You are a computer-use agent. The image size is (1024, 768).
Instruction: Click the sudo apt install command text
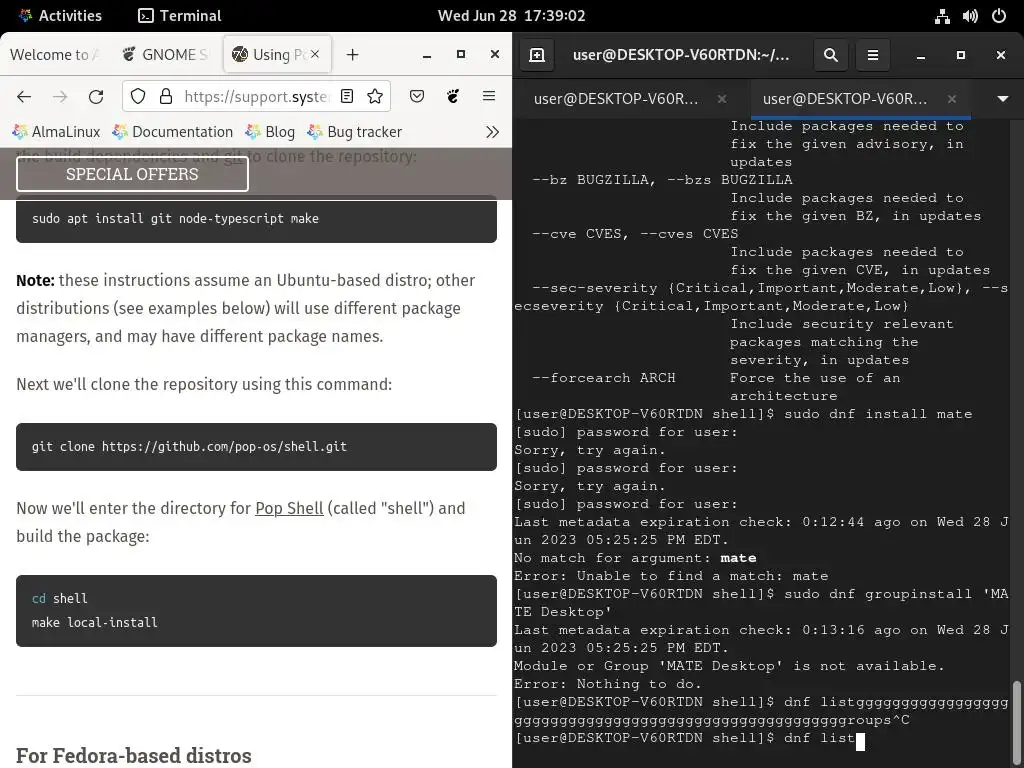175,219
